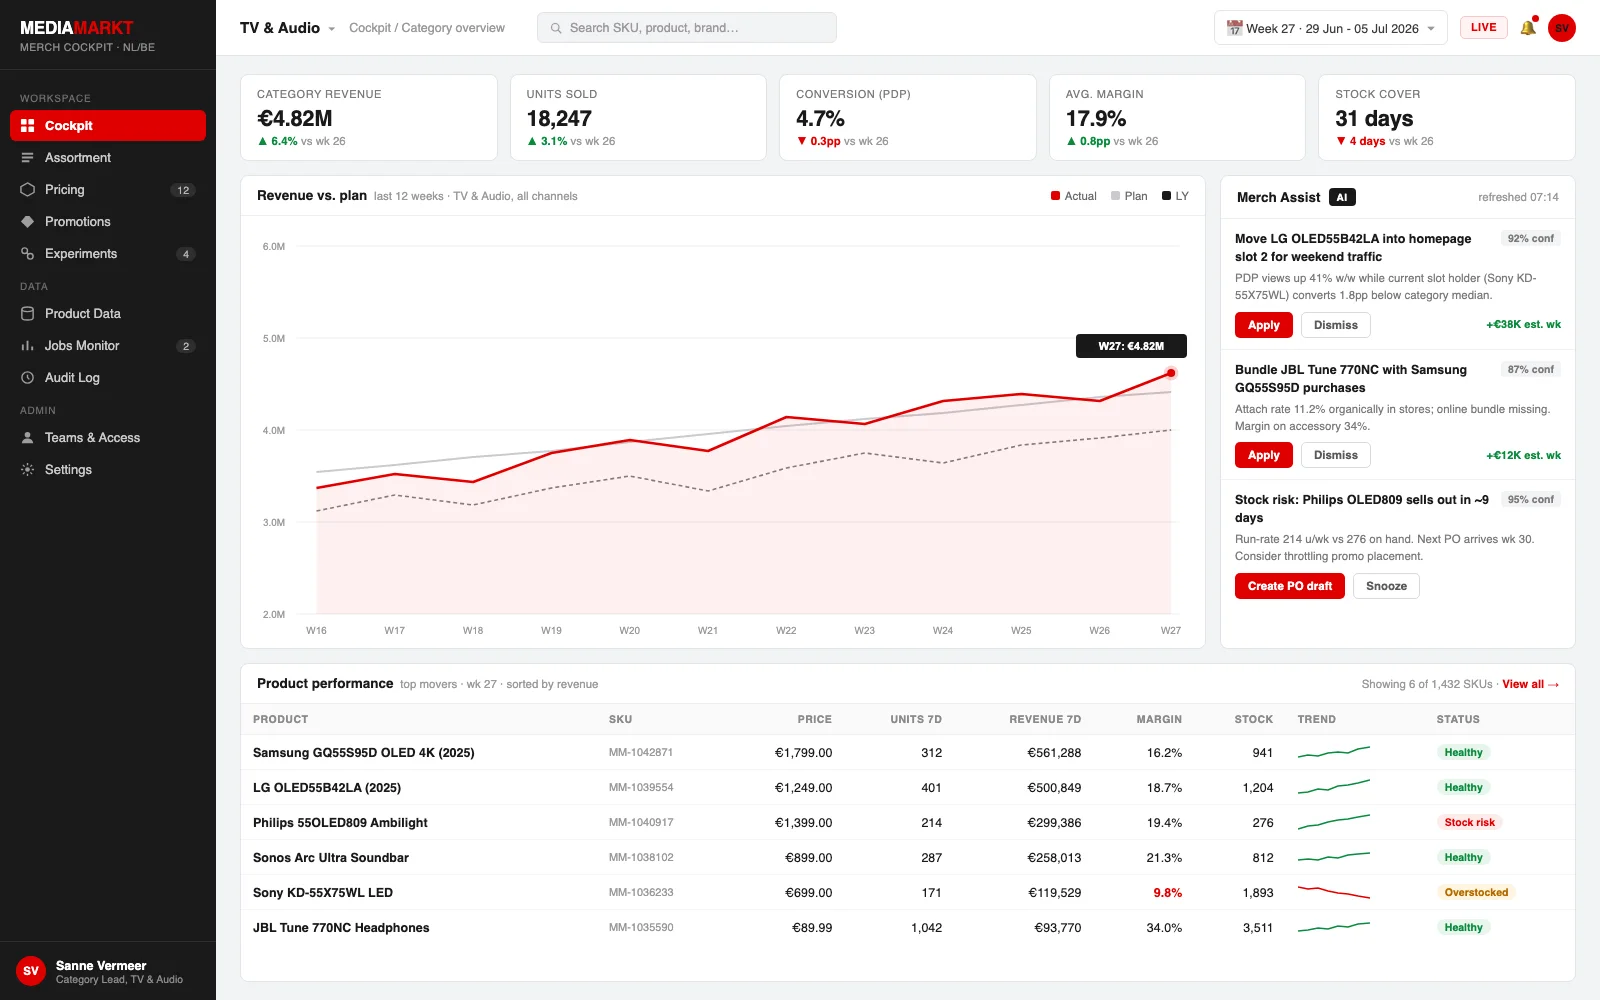Screen dimensions: 1600x1000
Task: Open Promotions in sidebar
Action: coord(108,222)
